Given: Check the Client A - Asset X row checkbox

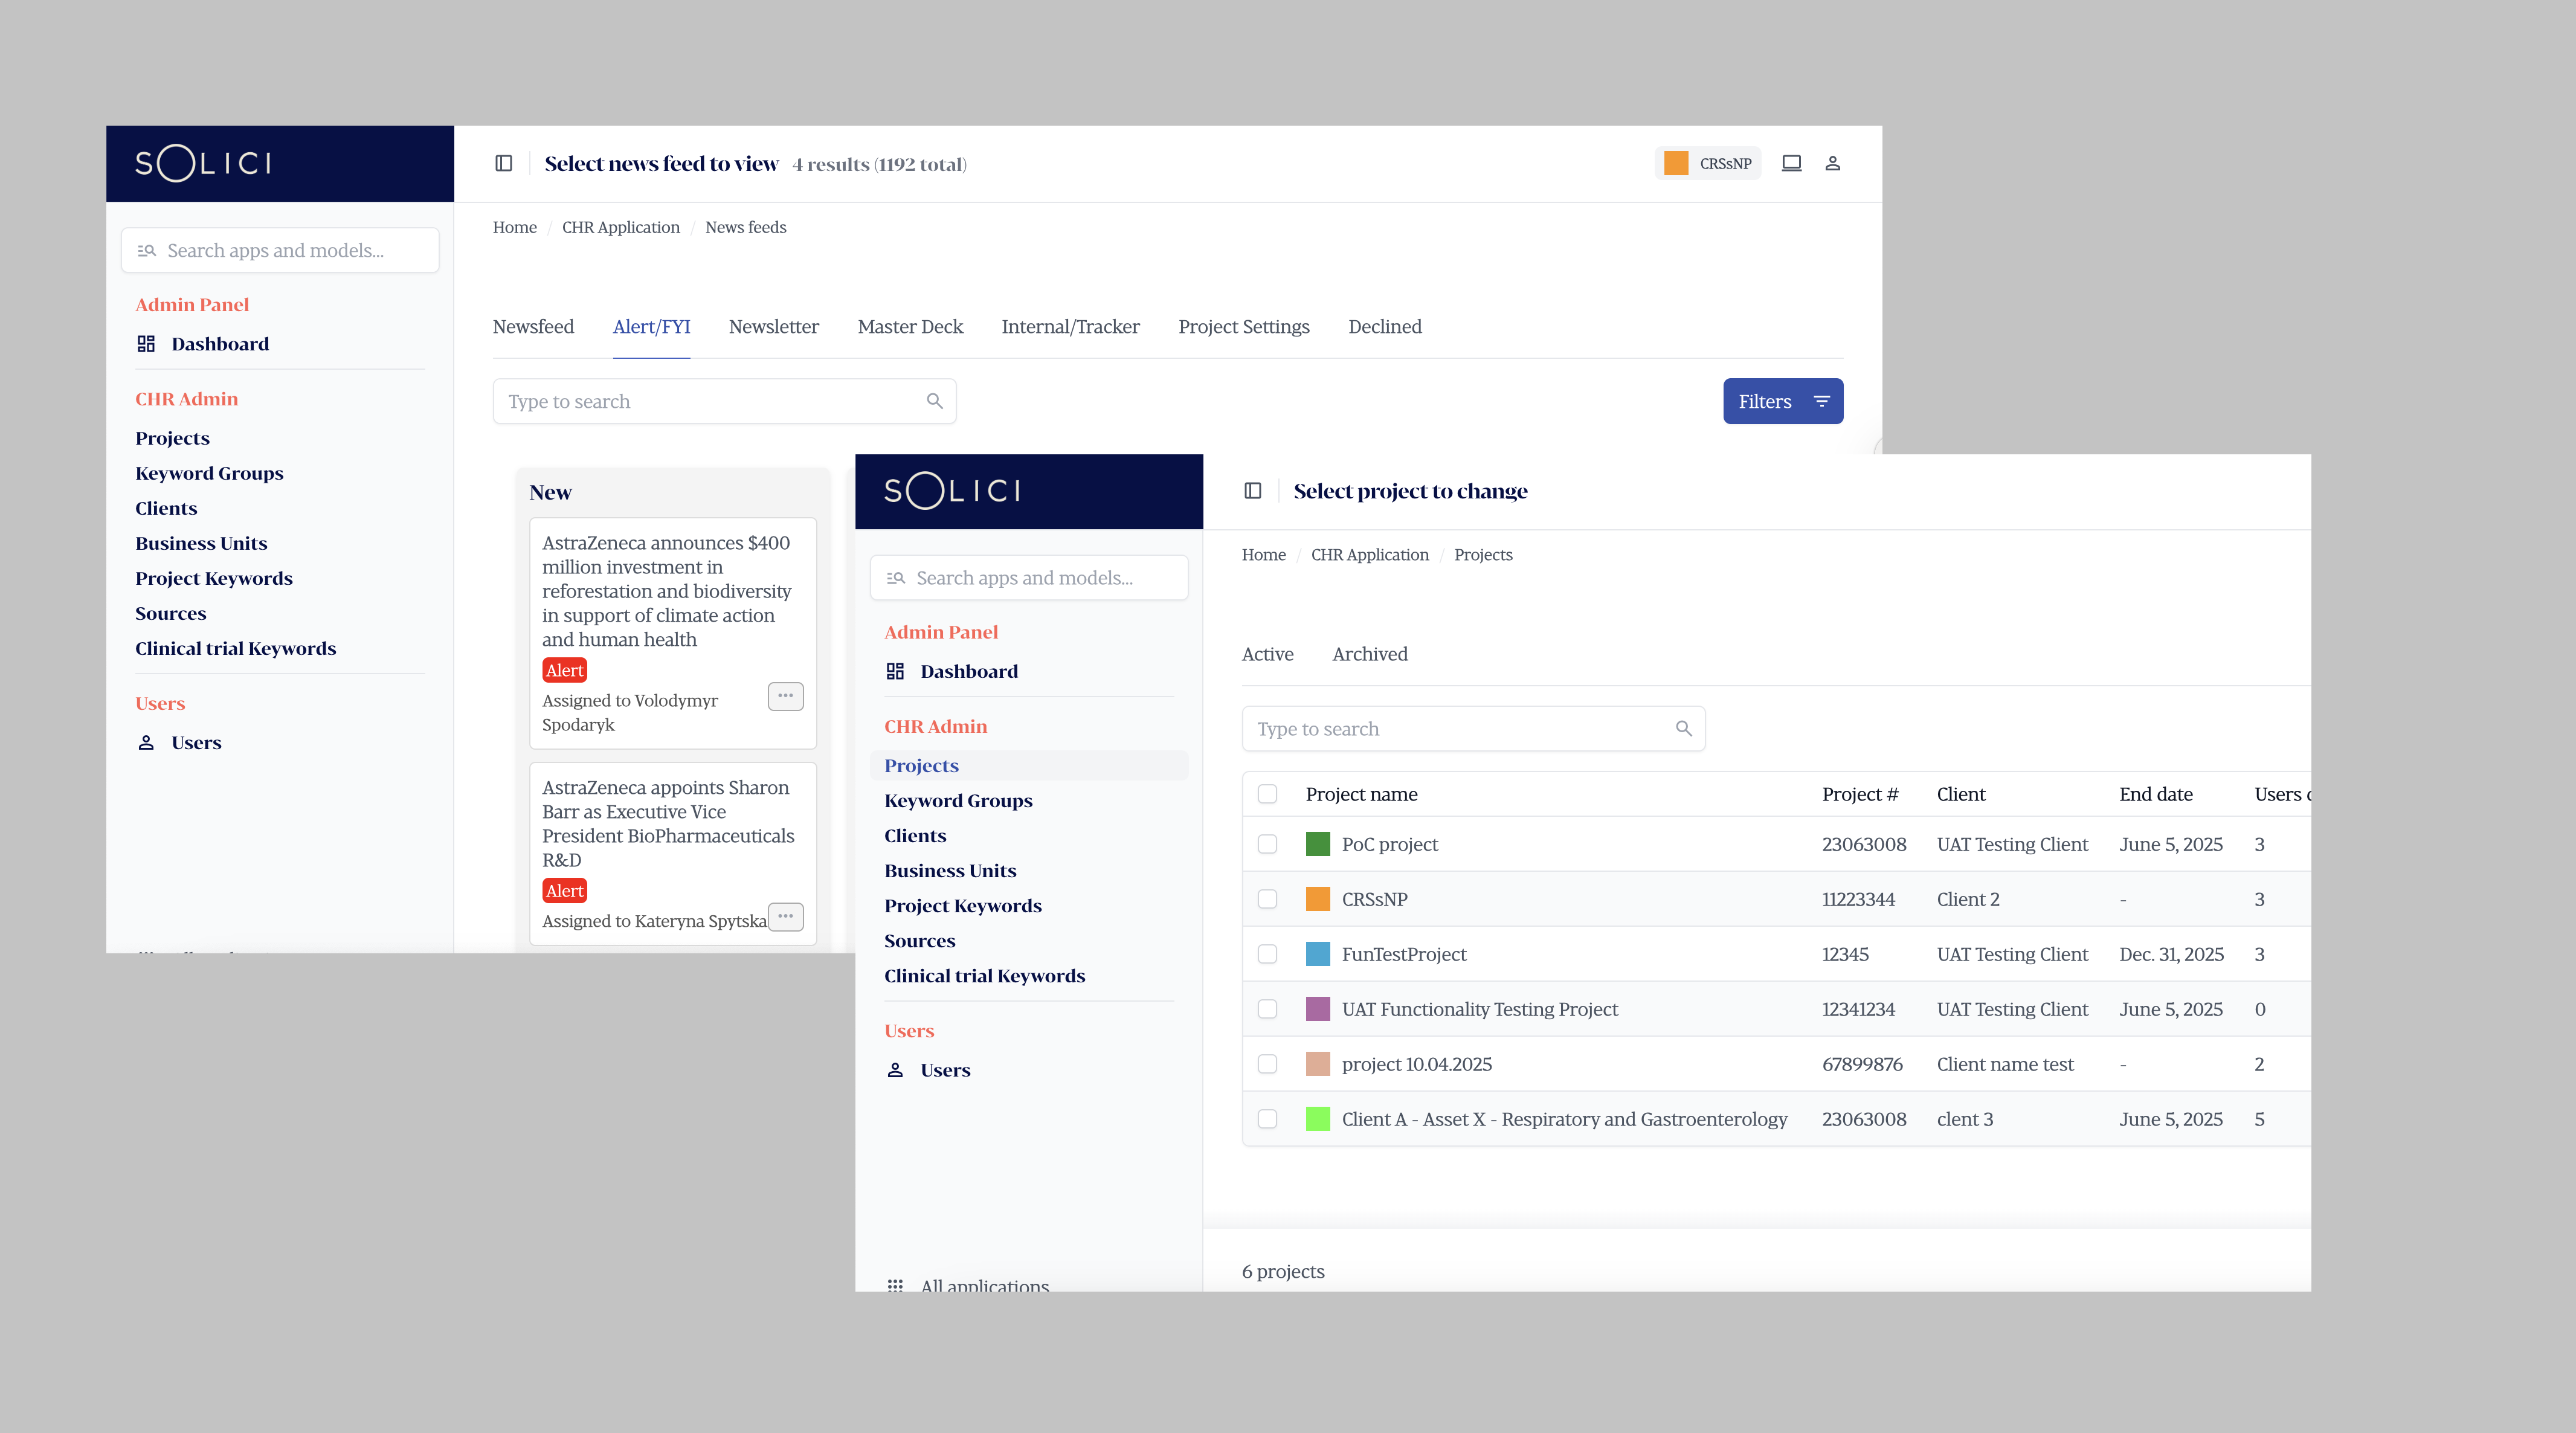Looking at the screenshot, I should pos(1268,1119).
